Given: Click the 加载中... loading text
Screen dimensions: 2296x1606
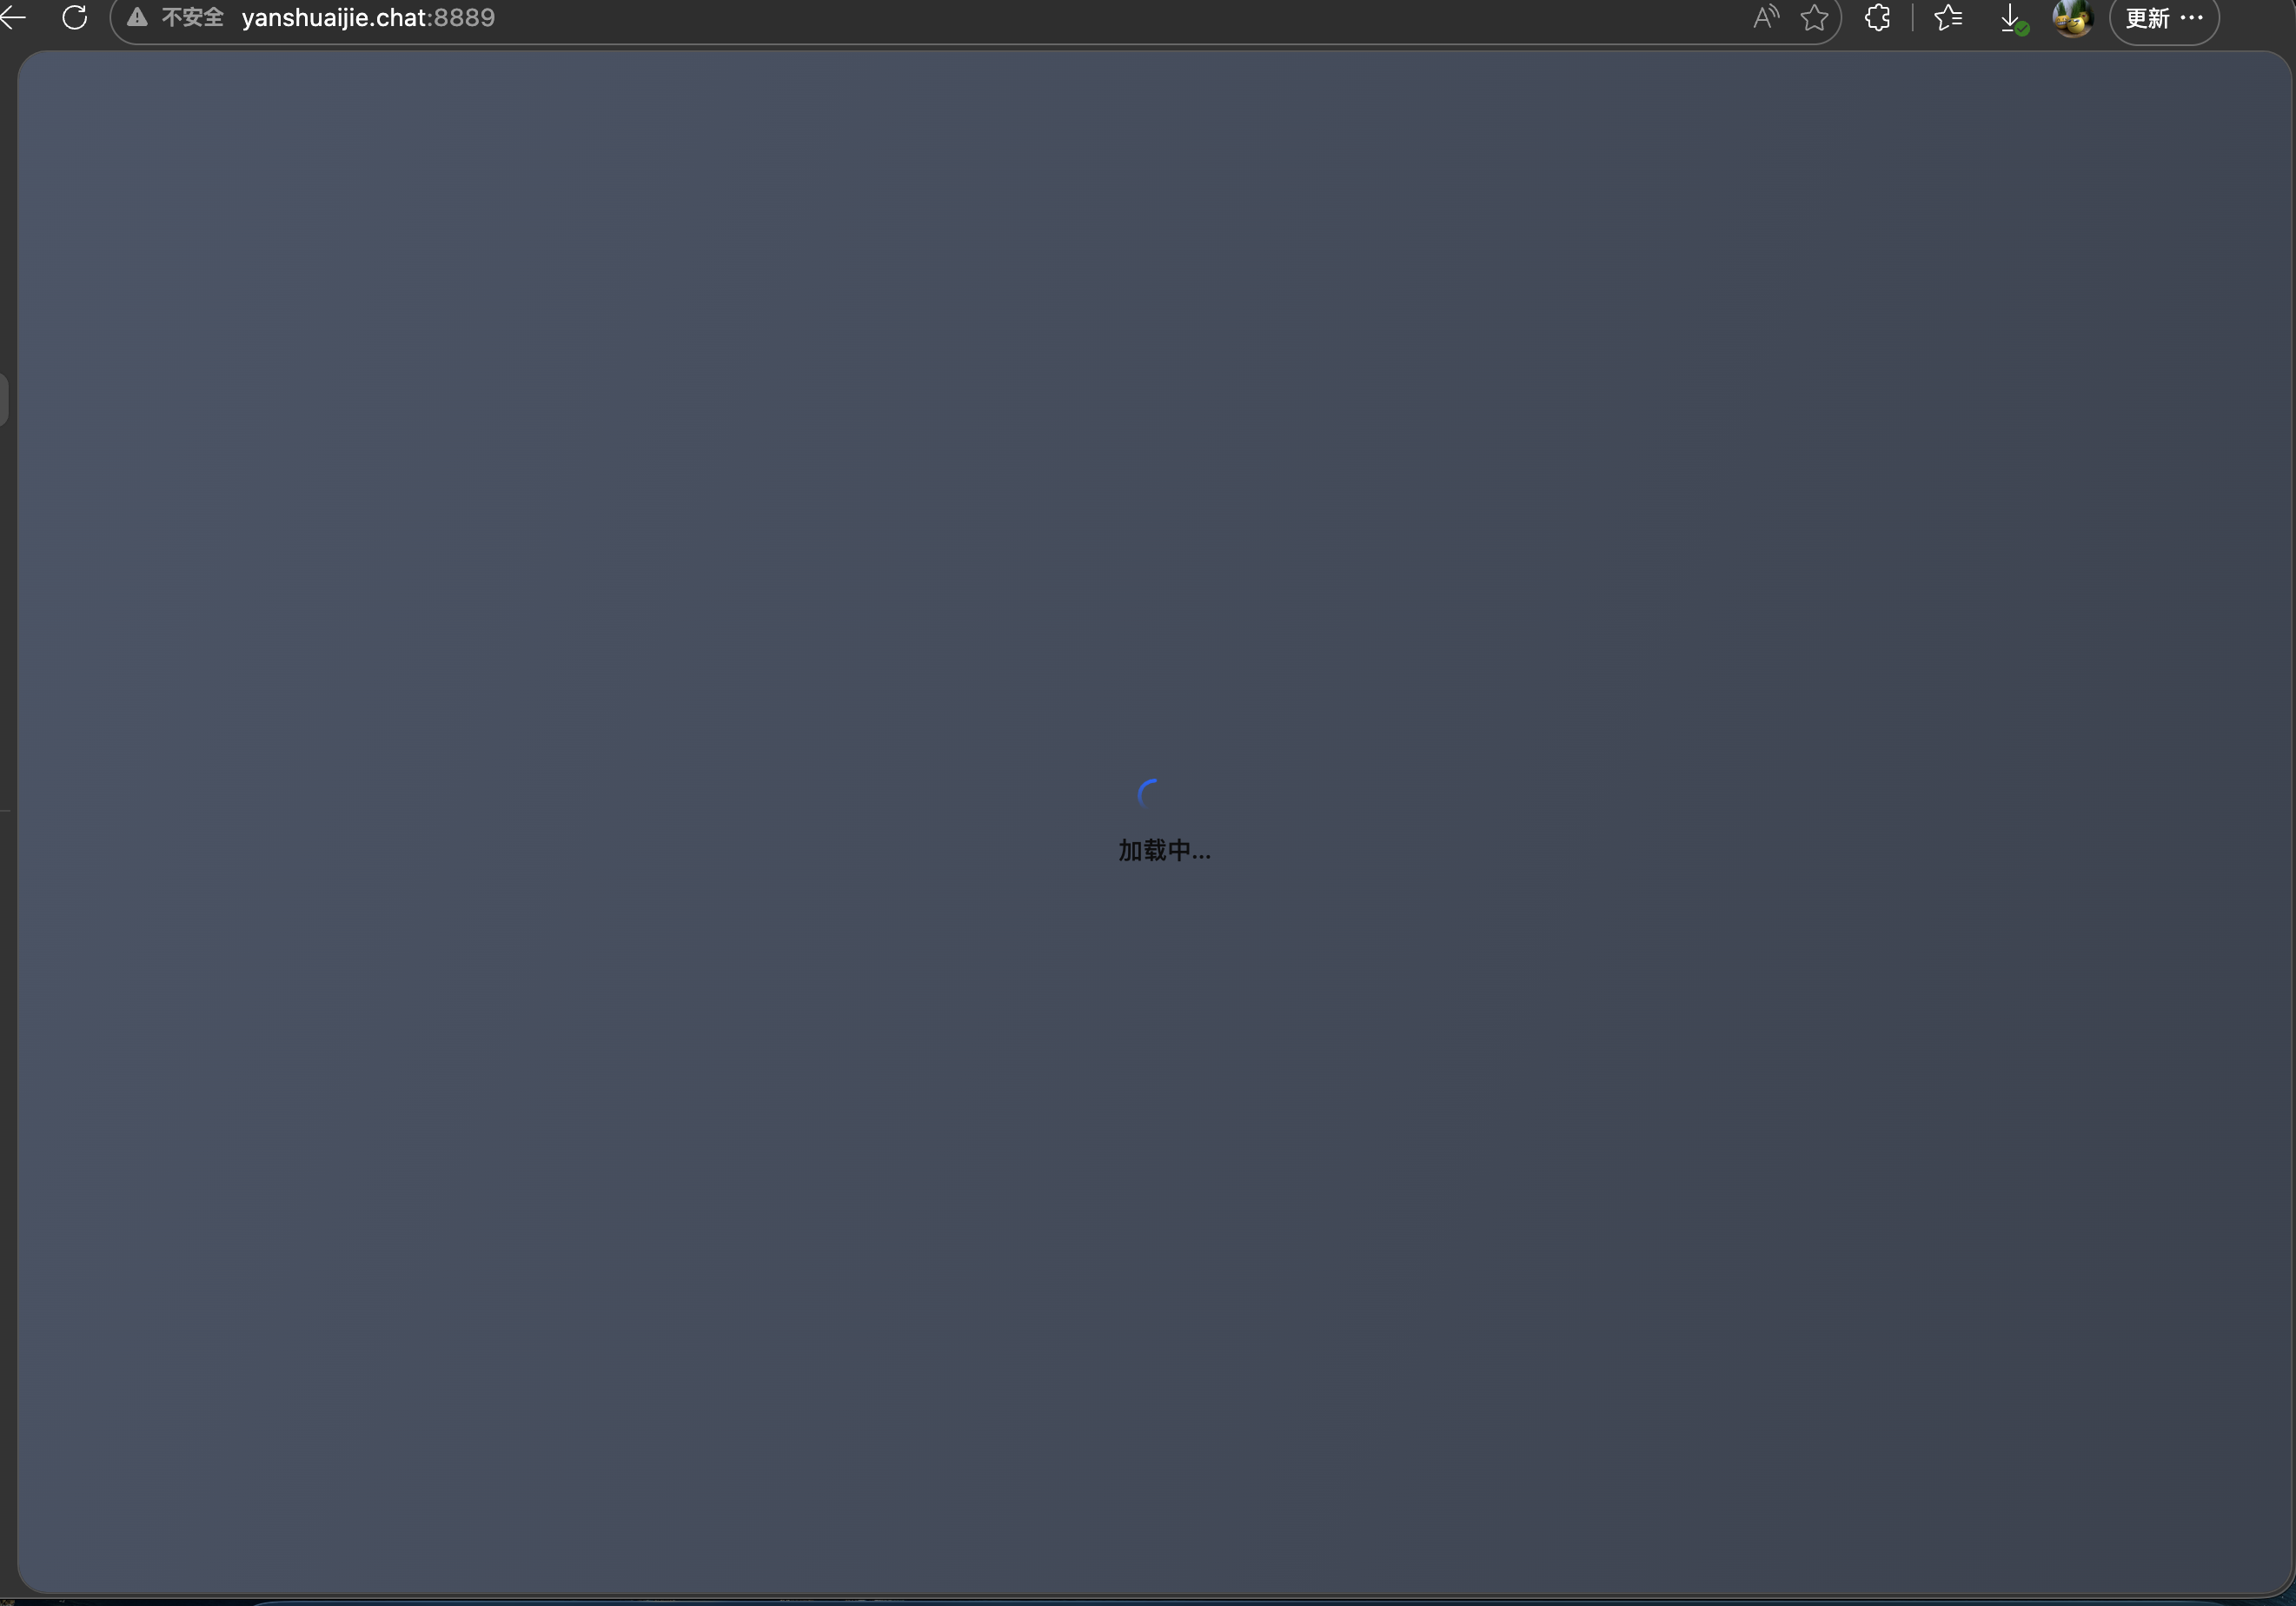Looking at the screenshot, I should (x=1164, y=851).
